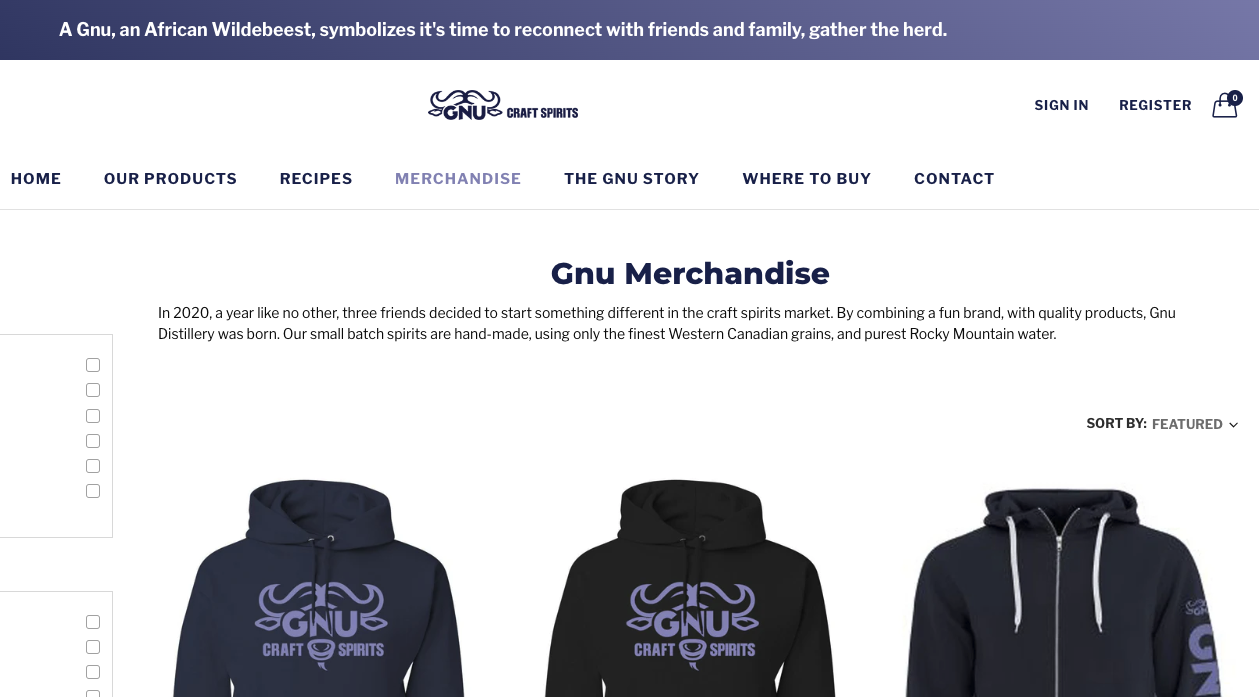Go to the Home menu item
The image size is (1259, 697).
tap(36, 179)
